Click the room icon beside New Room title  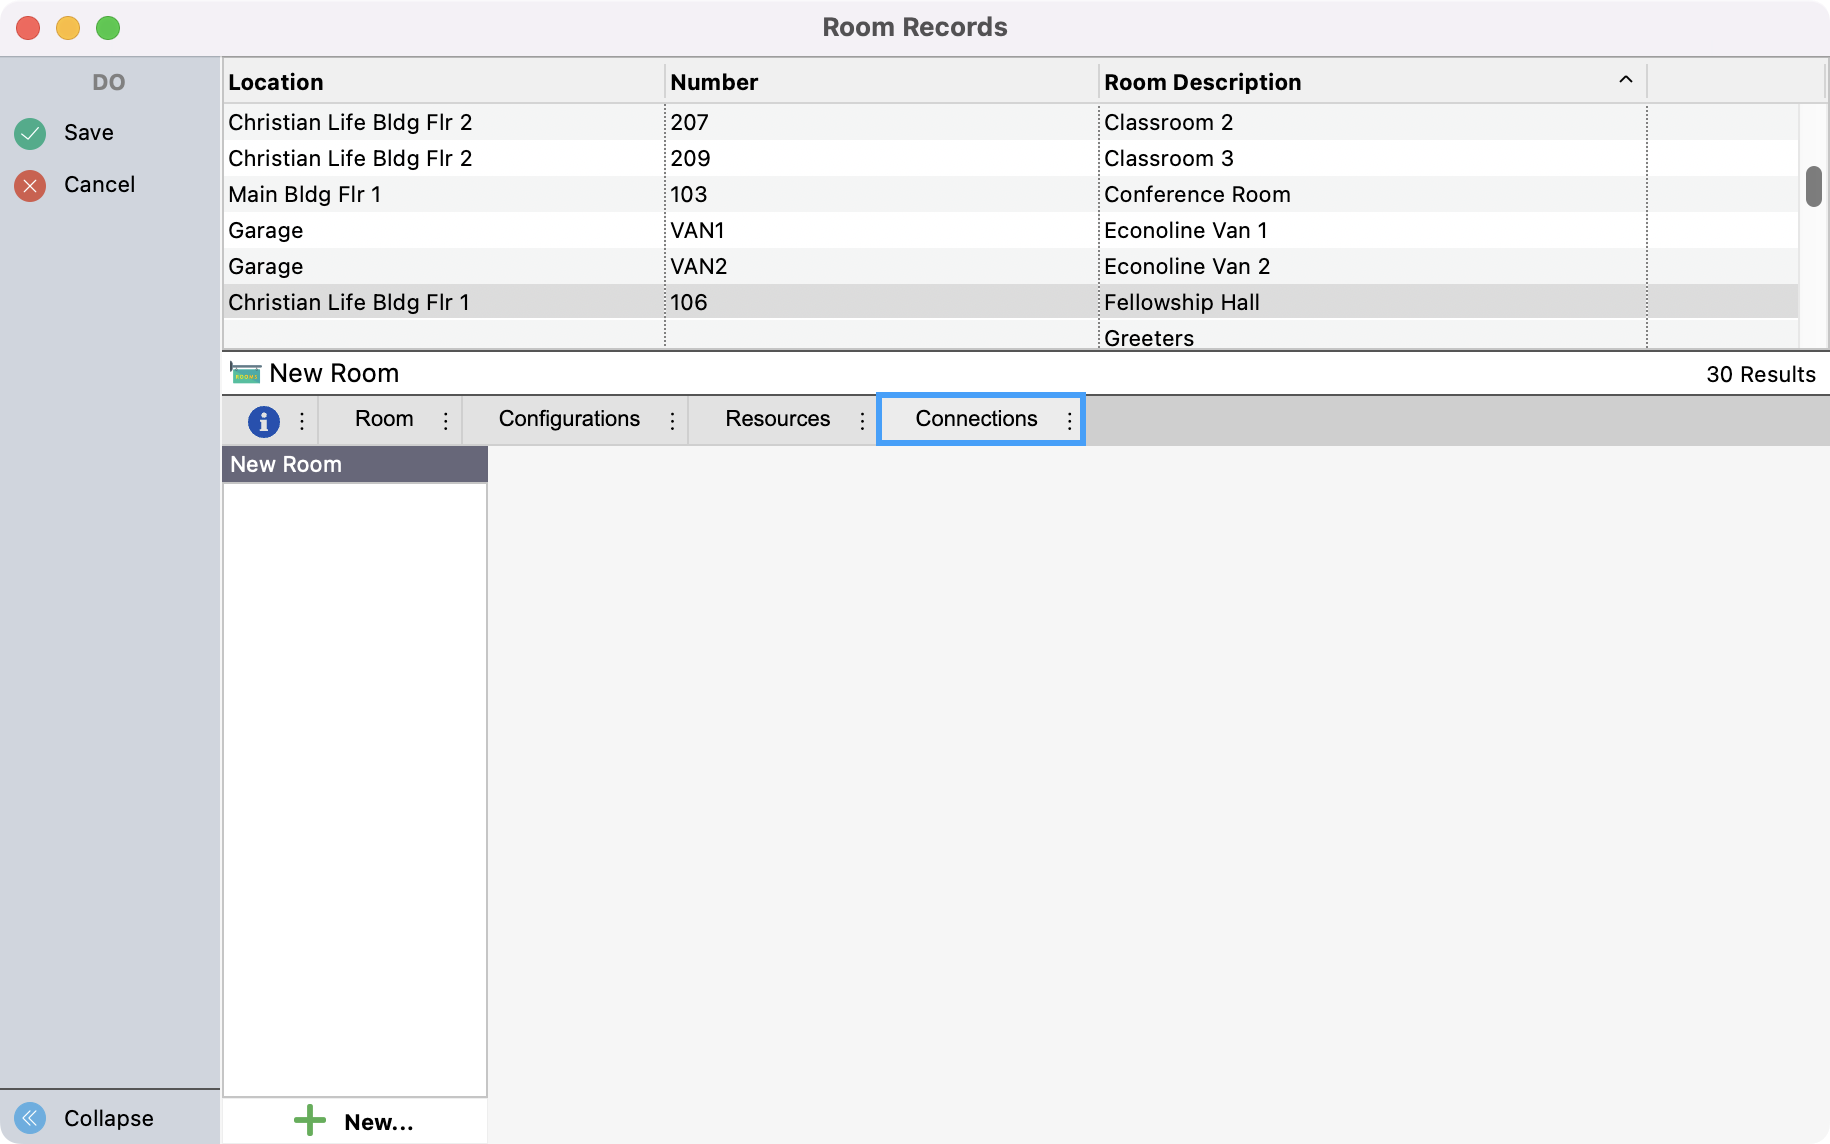point(245,373)
